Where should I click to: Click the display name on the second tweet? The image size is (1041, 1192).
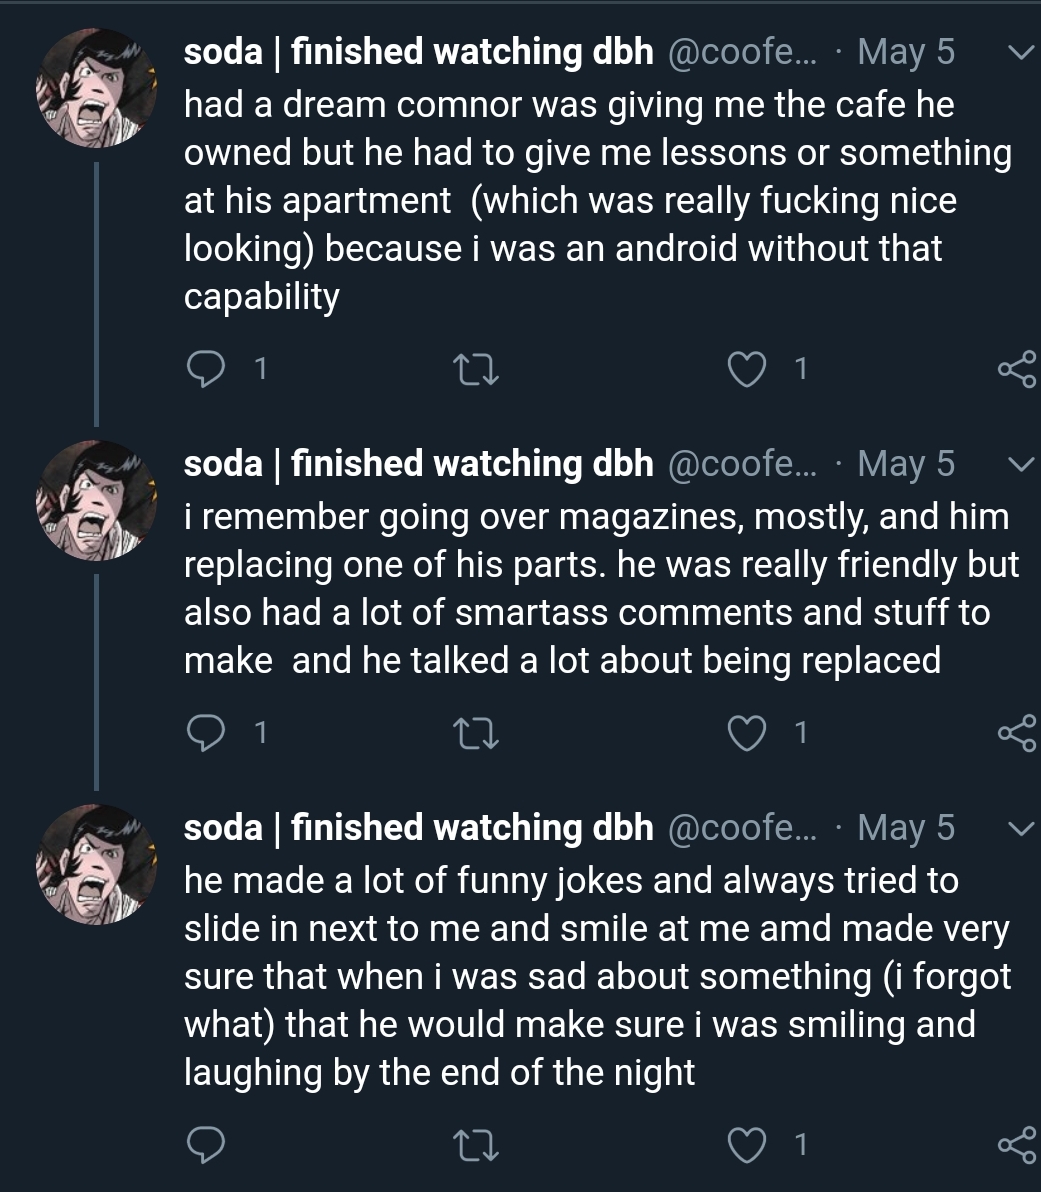418,464
